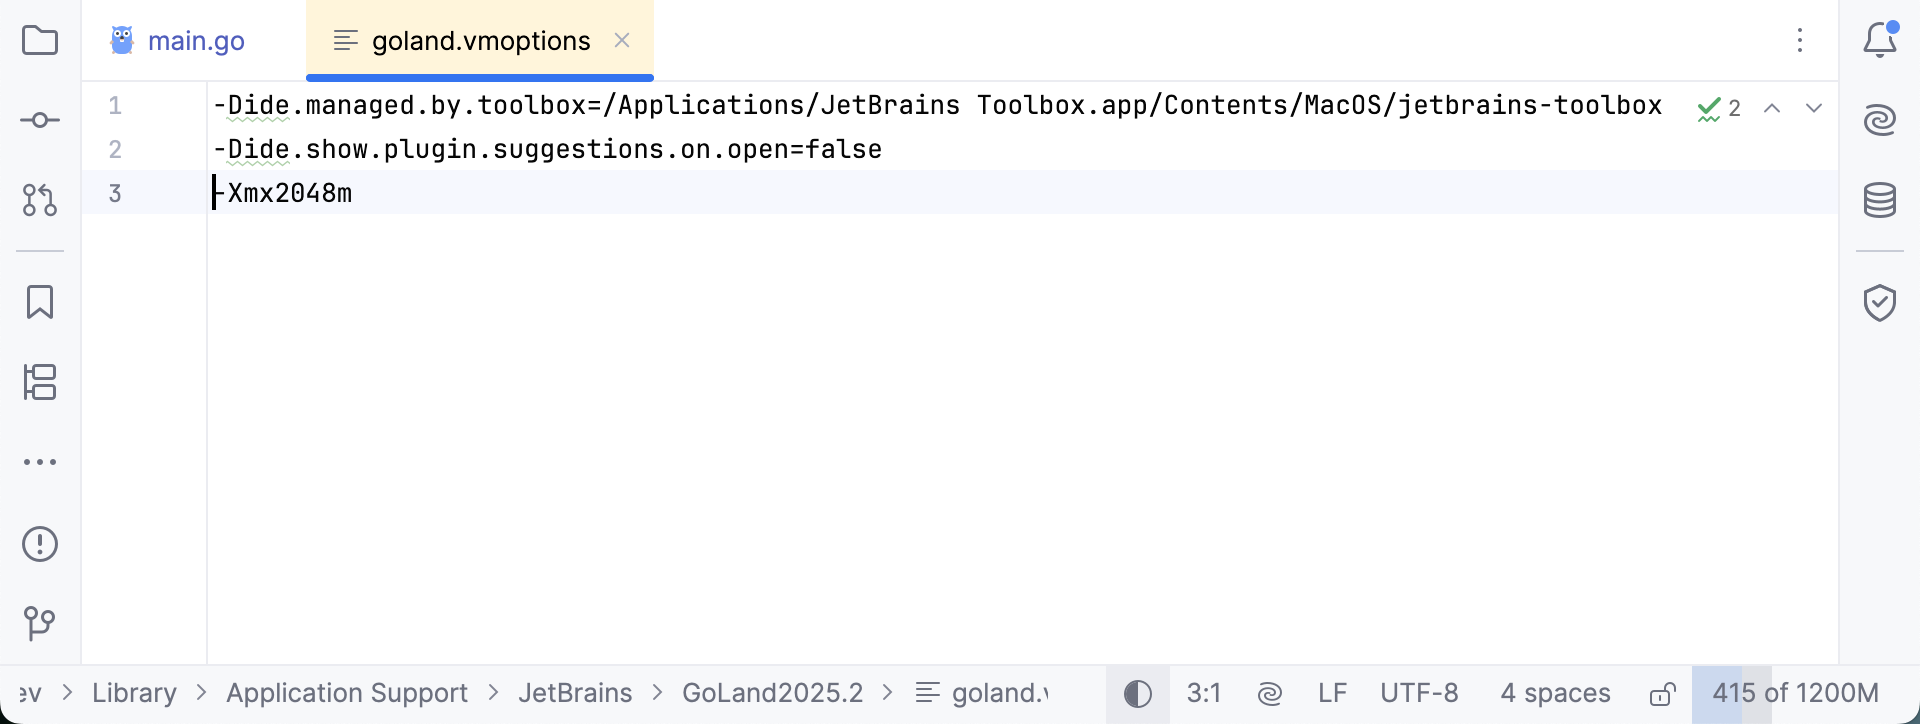Open the Bookmarks tool window

[x=40, y=302]
